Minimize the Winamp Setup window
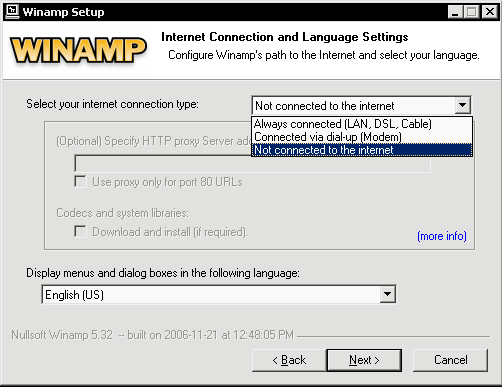The width and height of the screenshot is (502, 387). click(455, 12)
